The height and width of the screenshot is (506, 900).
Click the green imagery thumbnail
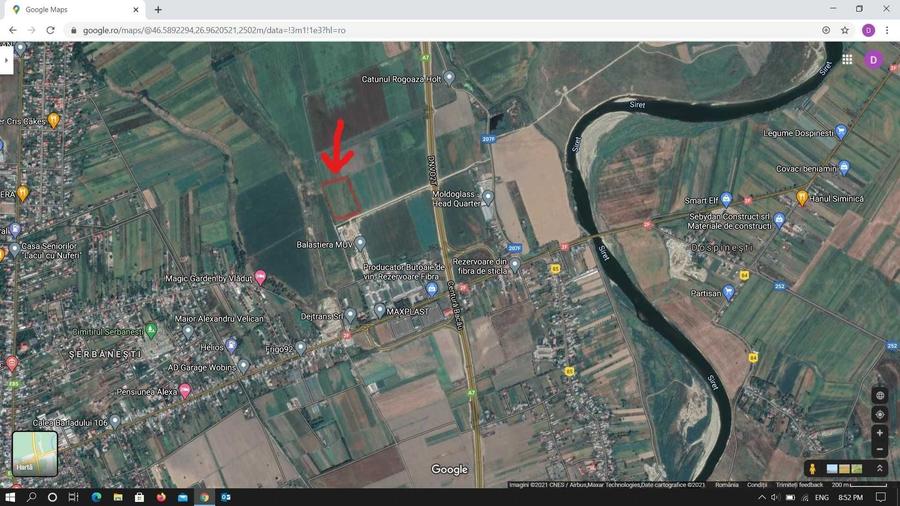click(857, 469)
